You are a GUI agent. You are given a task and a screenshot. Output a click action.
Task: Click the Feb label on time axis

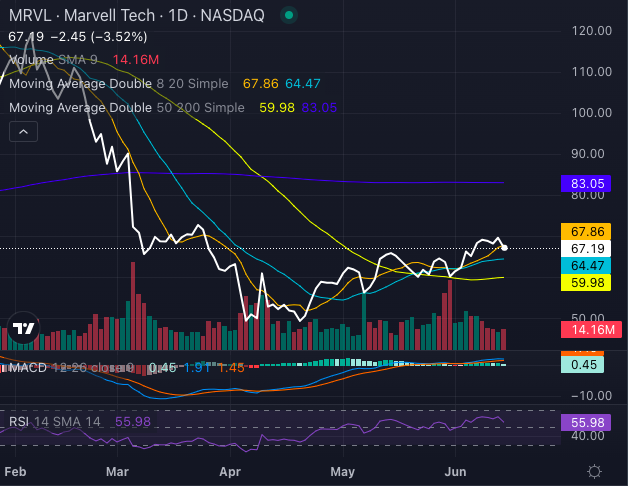click(x=15, y=472)
